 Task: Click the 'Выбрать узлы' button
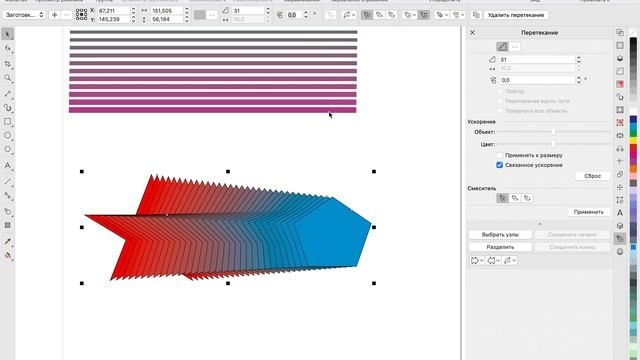click(500, 235)
